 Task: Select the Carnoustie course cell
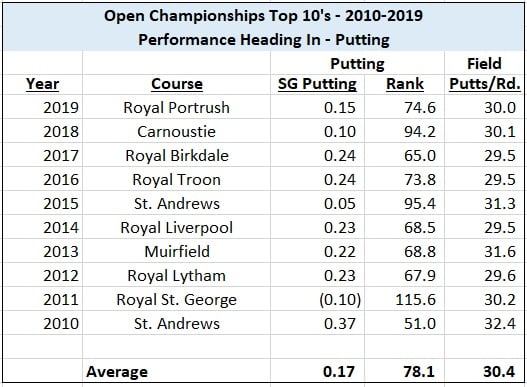click(x=176, y=132)
